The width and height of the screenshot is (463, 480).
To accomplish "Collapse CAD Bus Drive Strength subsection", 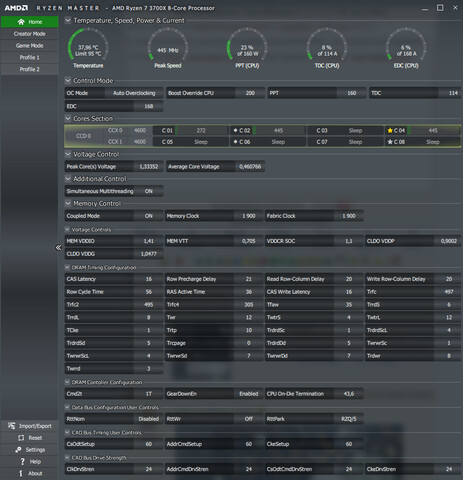I will click(x=67, y=458).
